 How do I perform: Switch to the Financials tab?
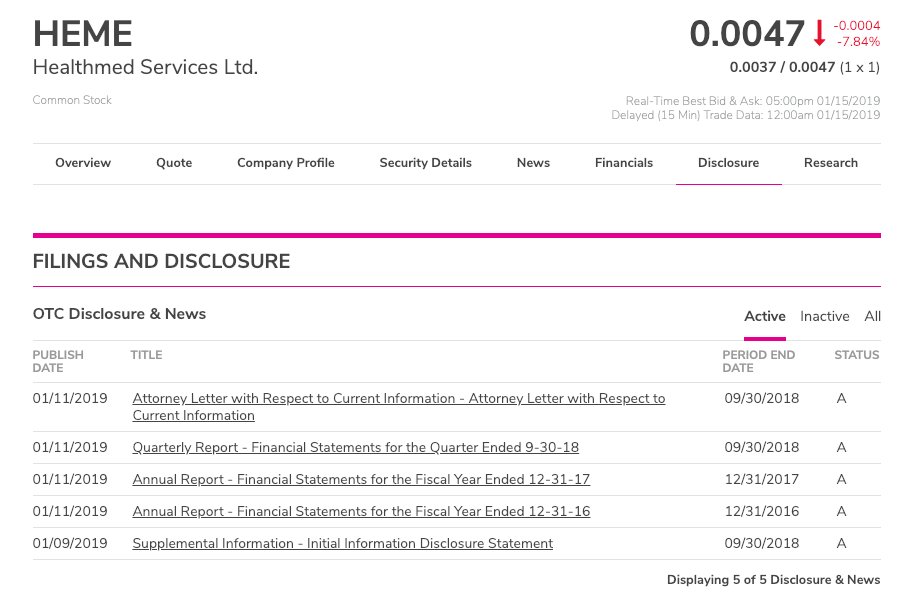click(624, 163)
